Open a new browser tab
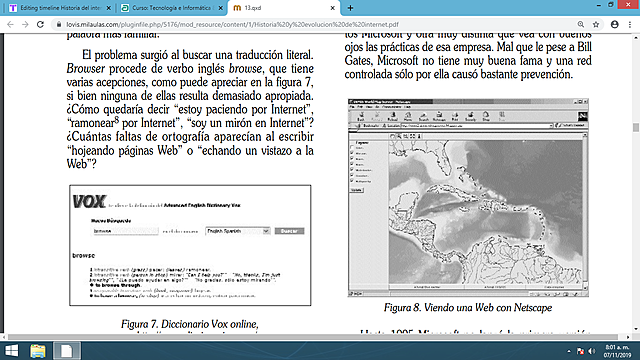 pos(350,8)
